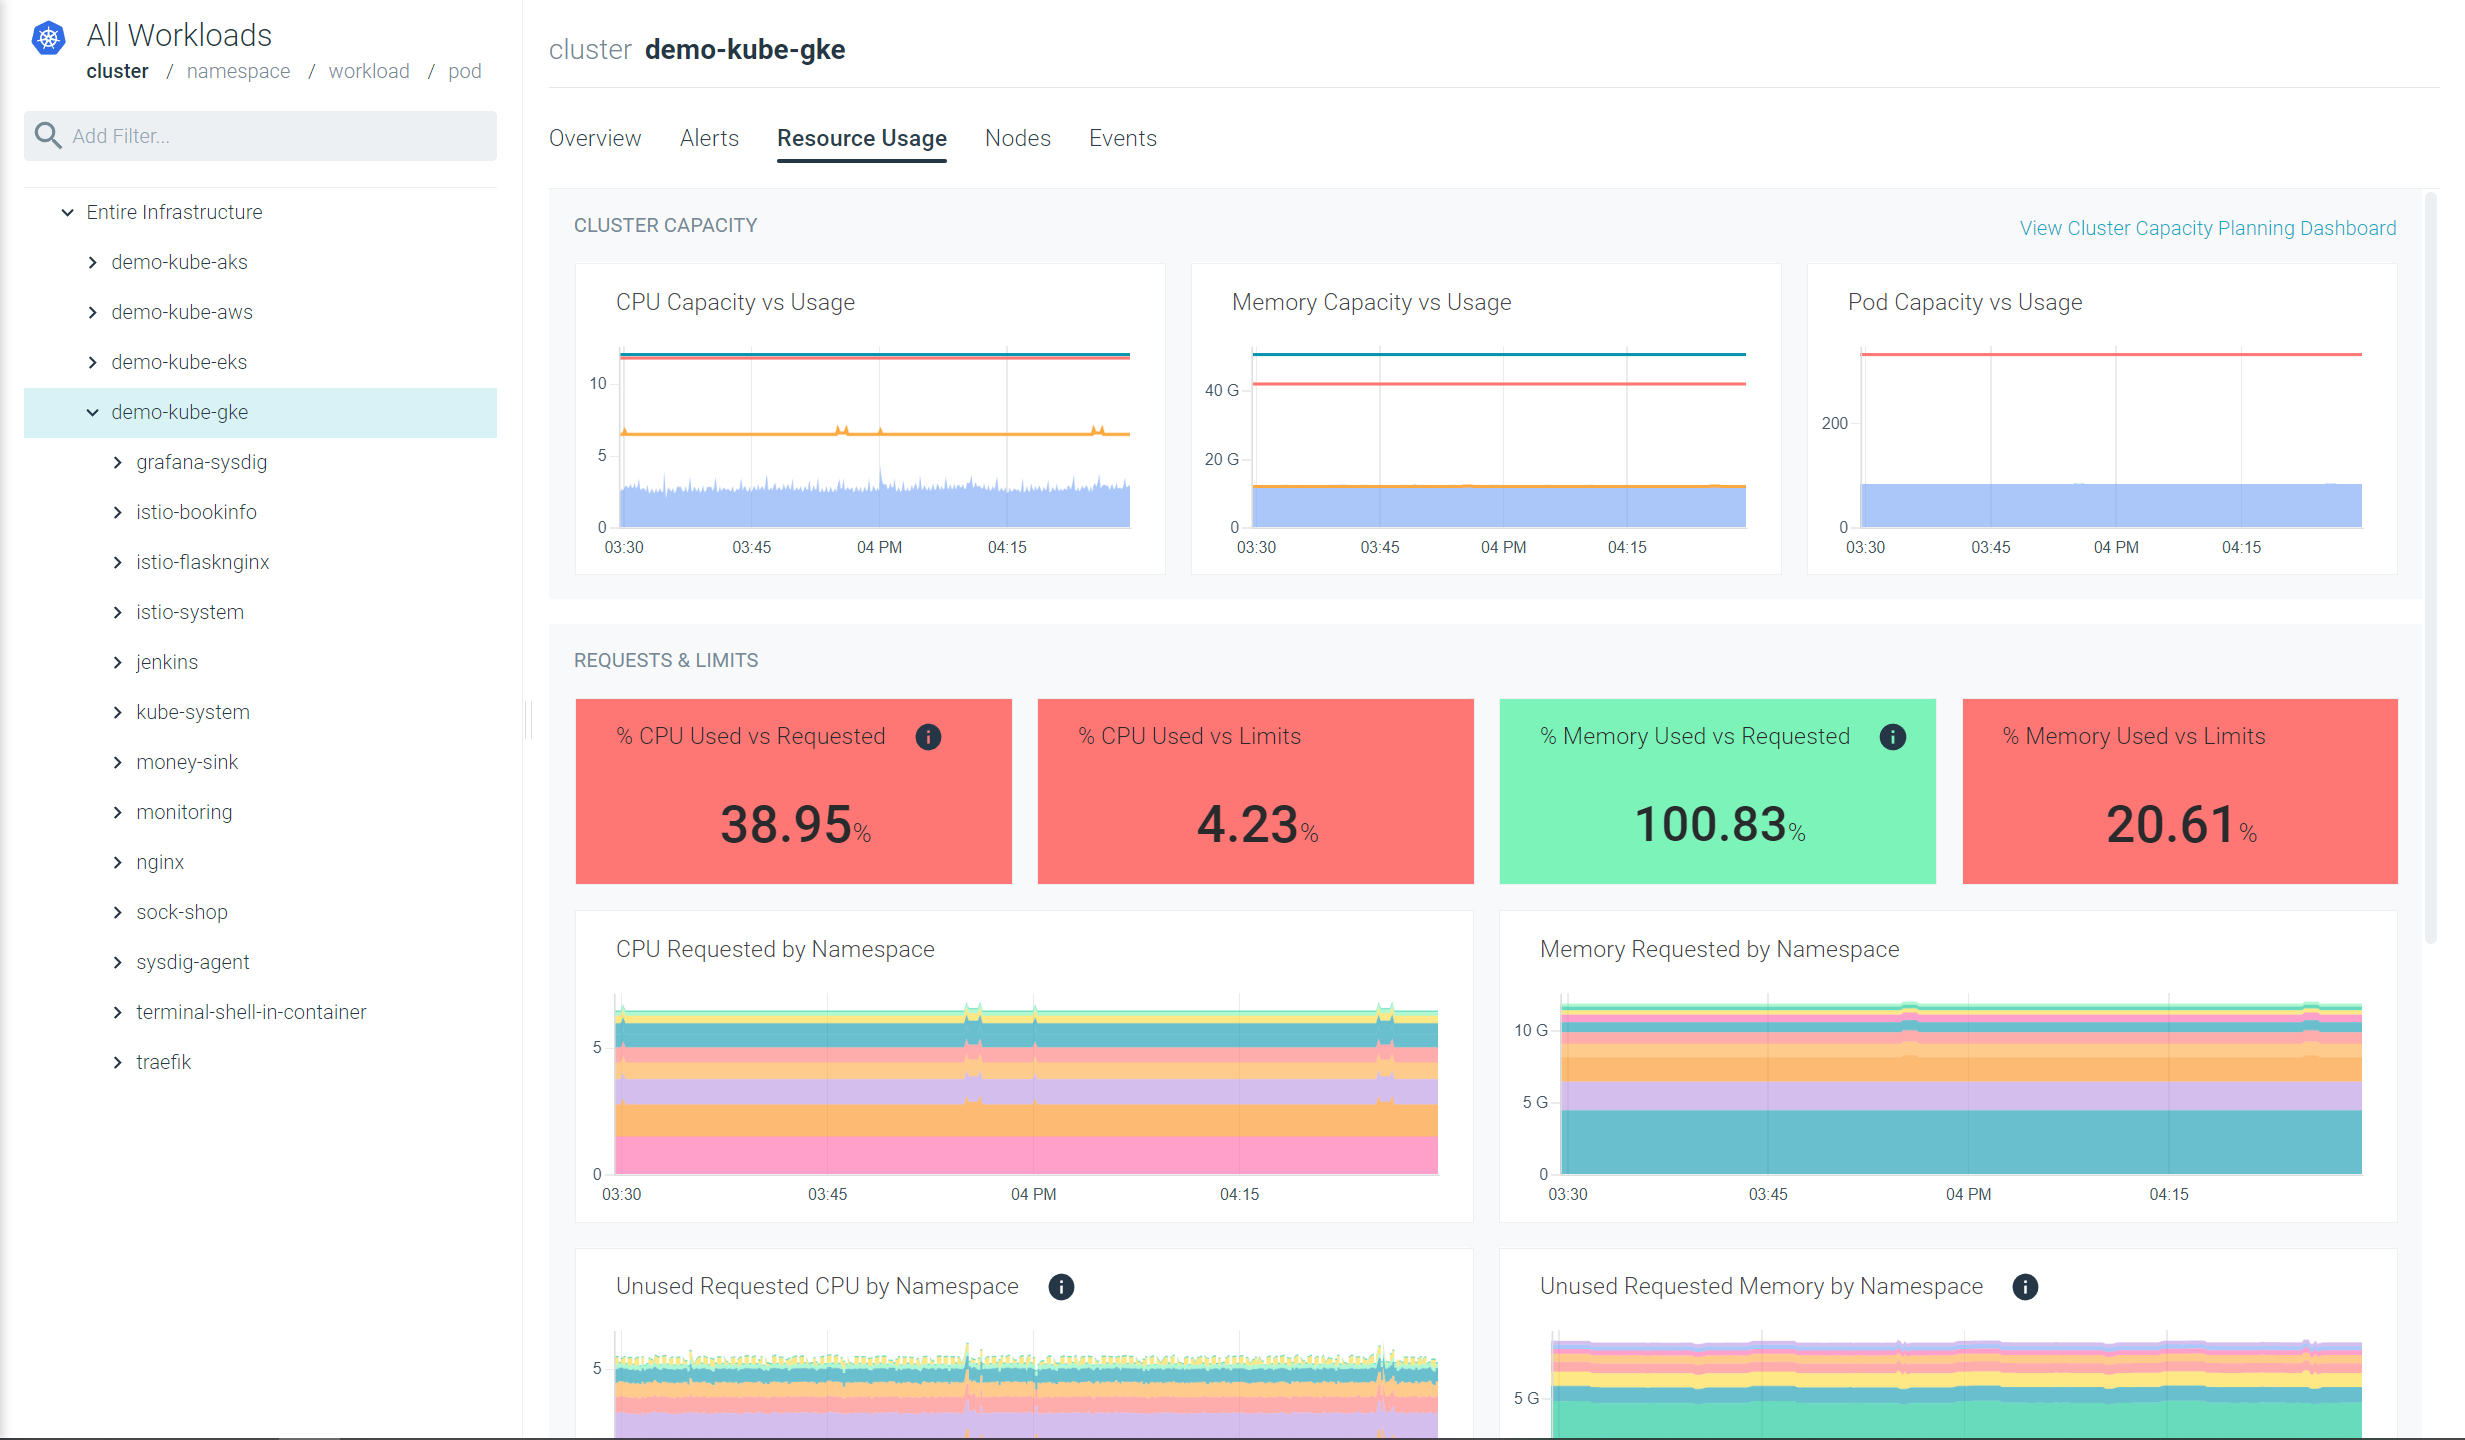Click the namespace breadcrumb link
Screen dimensions: 2465x1440
point(238,71)
